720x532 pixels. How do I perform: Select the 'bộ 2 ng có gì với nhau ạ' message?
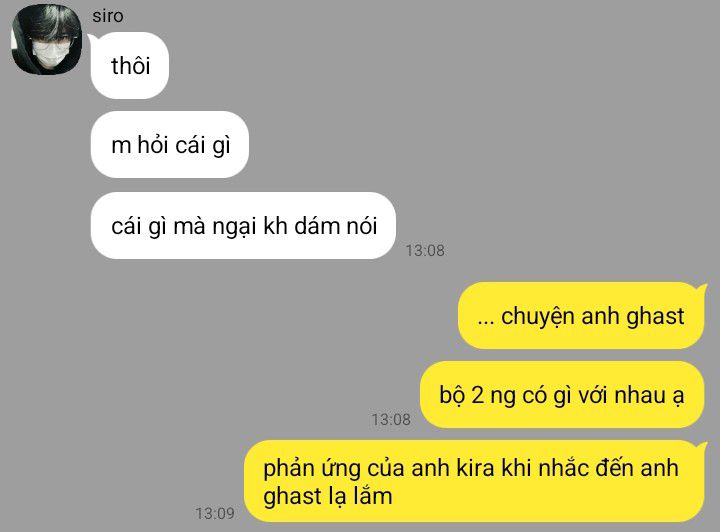(562, 395)
